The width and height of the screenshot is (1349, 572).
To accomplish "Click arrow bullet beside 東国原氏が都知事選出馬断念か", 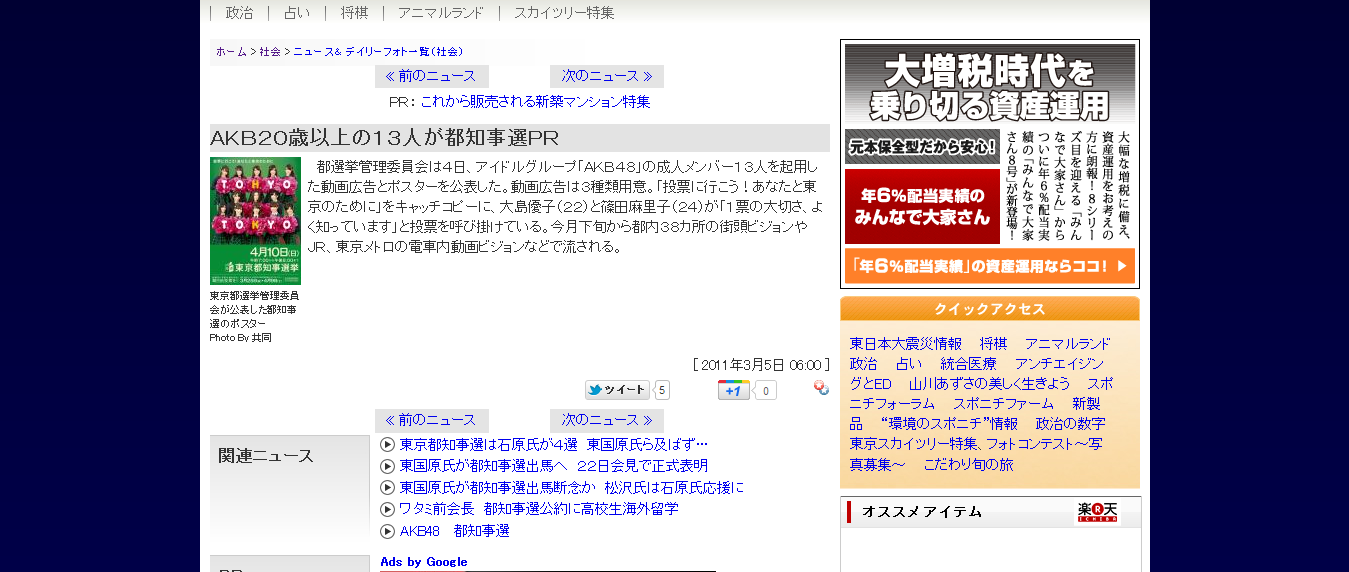I will (387, 488).
